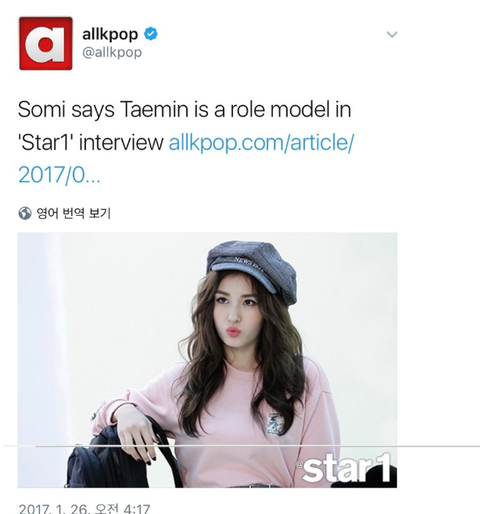Click the patch on the pink sweatshirt
The height and width of the screenshot is (514, 480).
tap(276, 423)
